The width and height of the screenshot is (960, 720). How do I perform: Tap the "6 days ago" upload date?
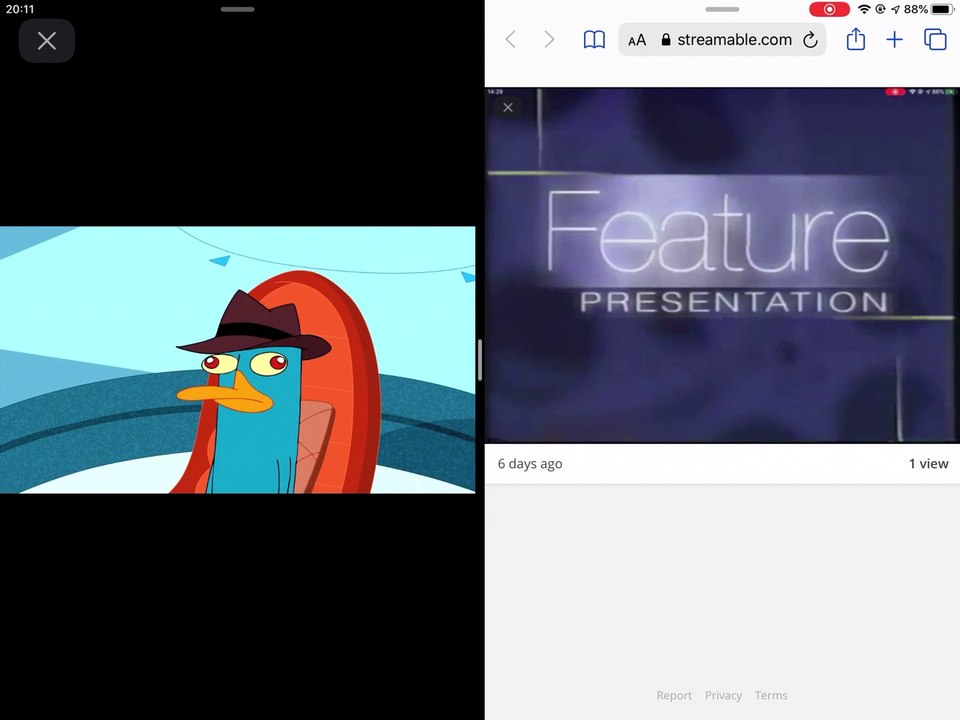point(530,464)
